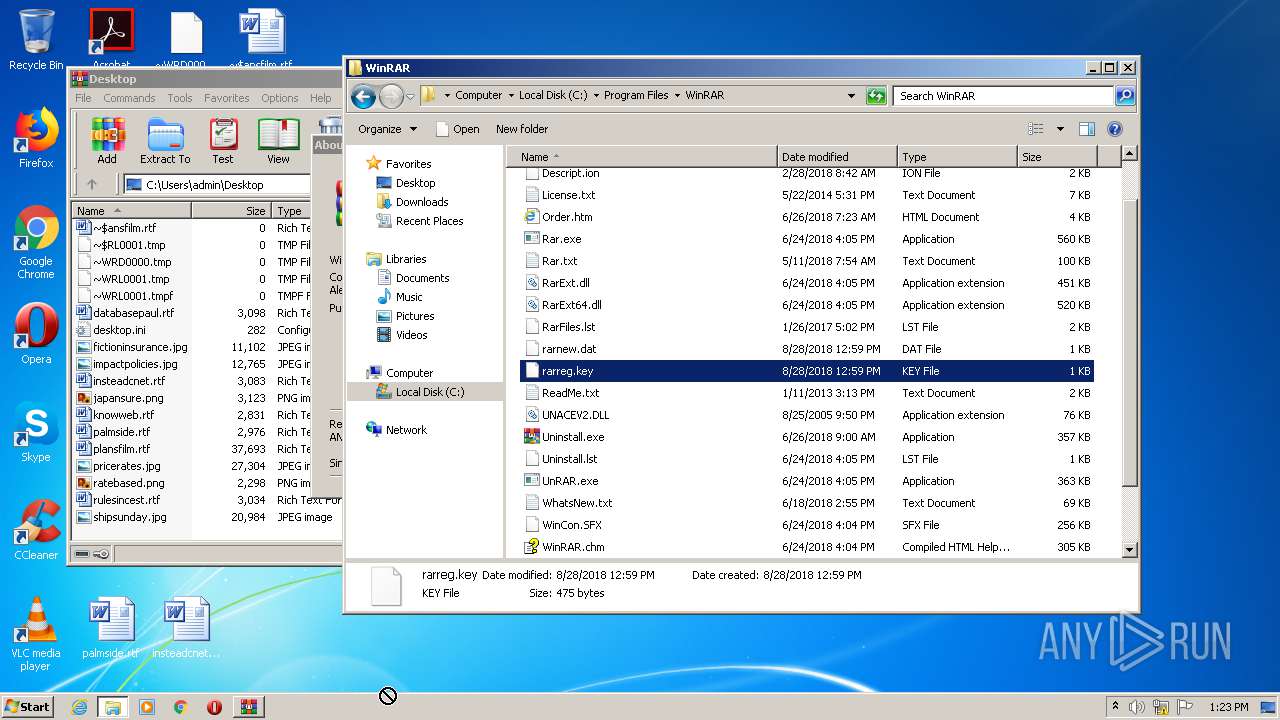Click the volume icon in system tray
Screen dimensions: 1280x720
tap(1137, 707)
